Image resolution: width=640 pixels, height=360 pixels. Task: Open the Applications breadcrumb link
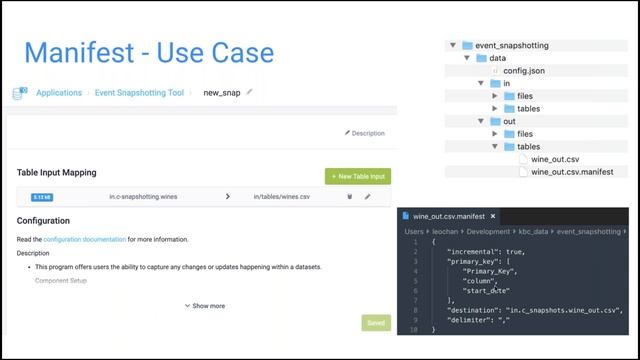(x=59, y=93)
